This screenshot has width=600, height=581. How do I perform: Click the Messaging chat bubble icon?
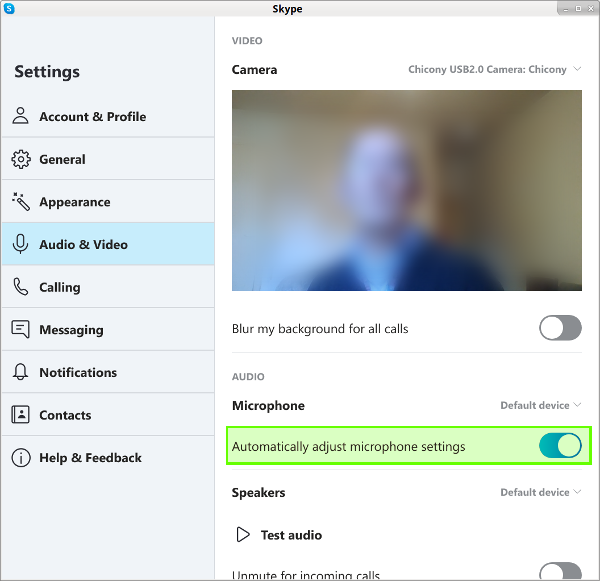click(20, 329)
